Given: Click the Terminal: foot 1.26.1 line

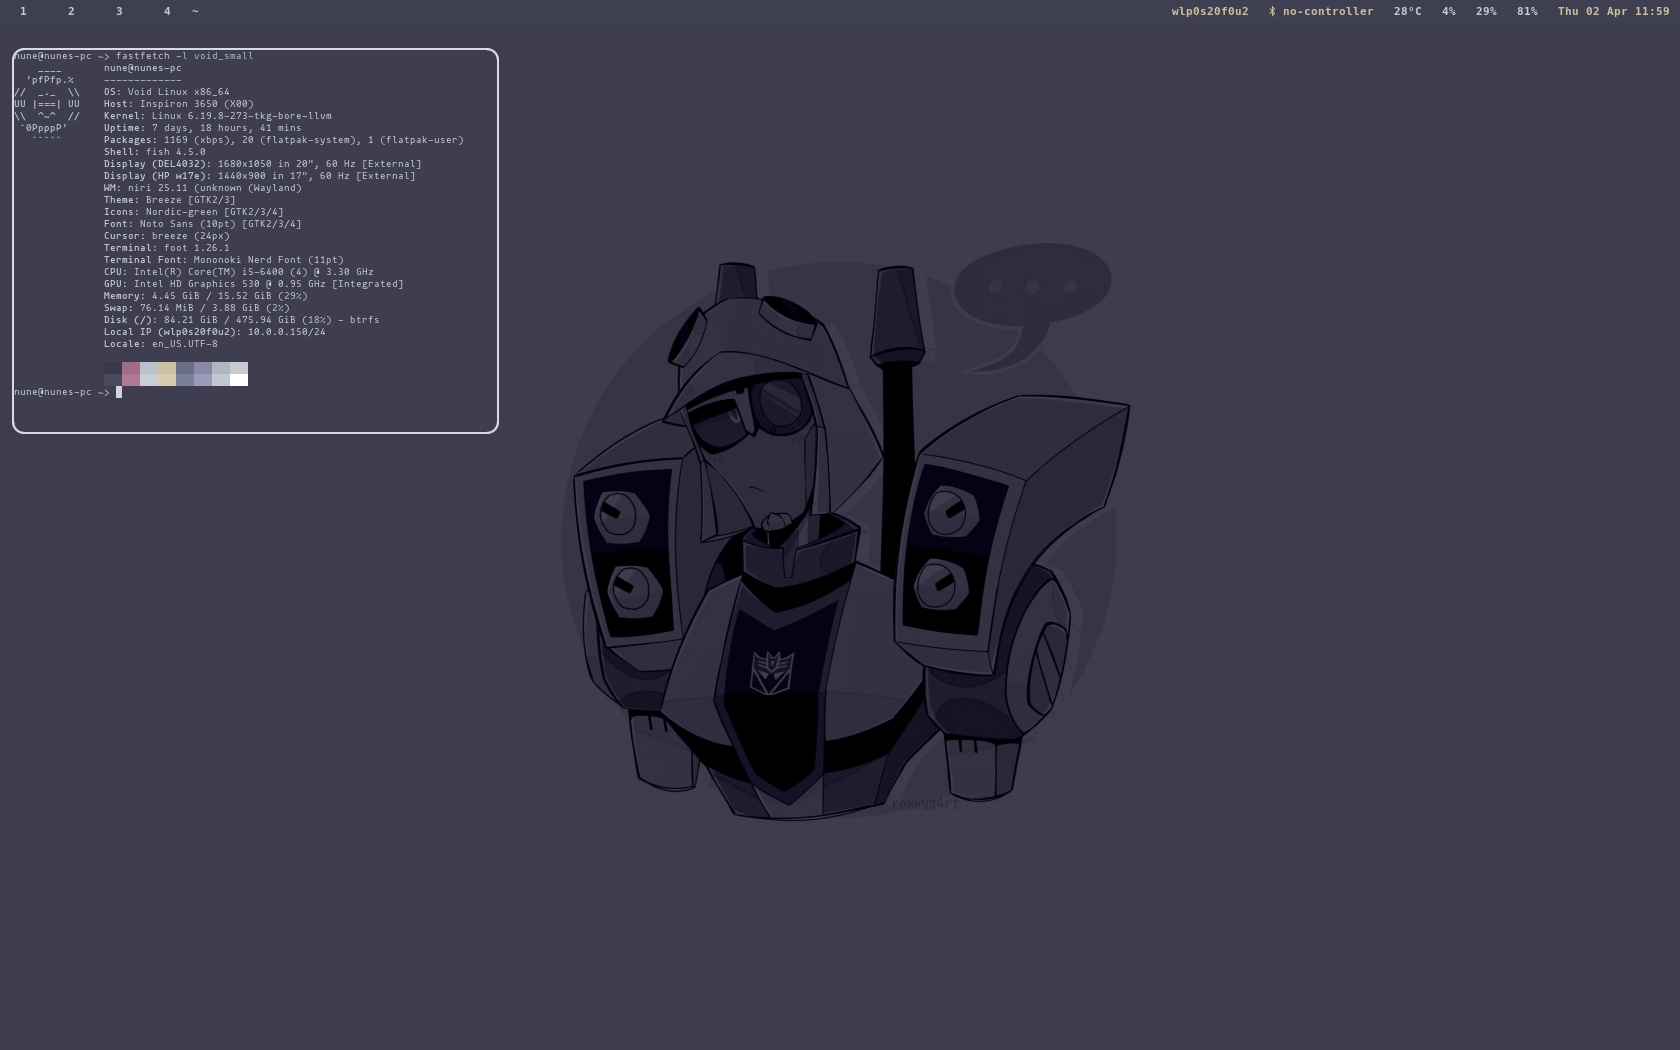Looking at the screenshot, I should [x=167, y=248].
